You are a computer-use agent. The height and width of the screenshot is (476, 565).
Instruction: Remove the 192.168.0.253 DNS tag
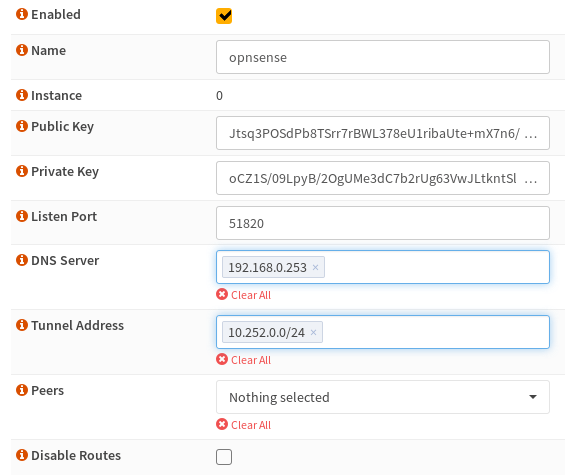[315, 267]
